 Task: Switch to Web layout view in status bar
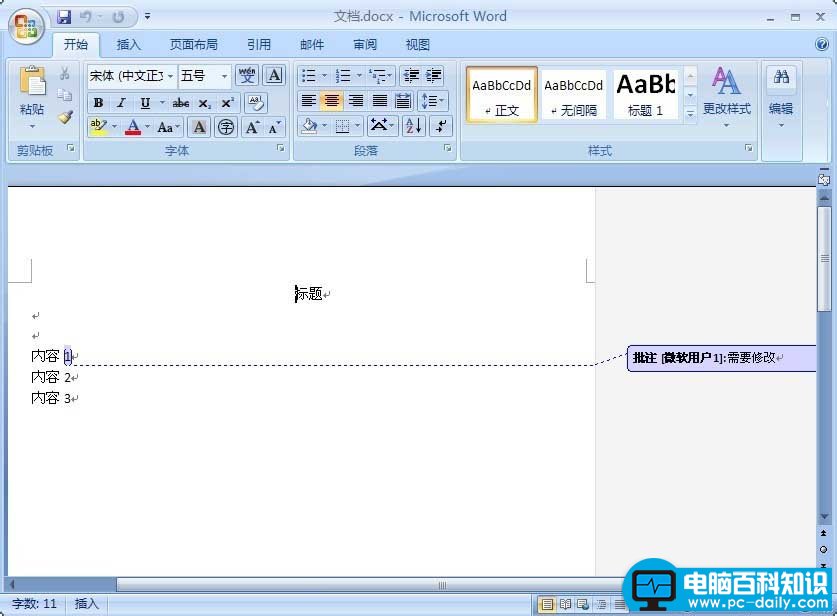582,604
